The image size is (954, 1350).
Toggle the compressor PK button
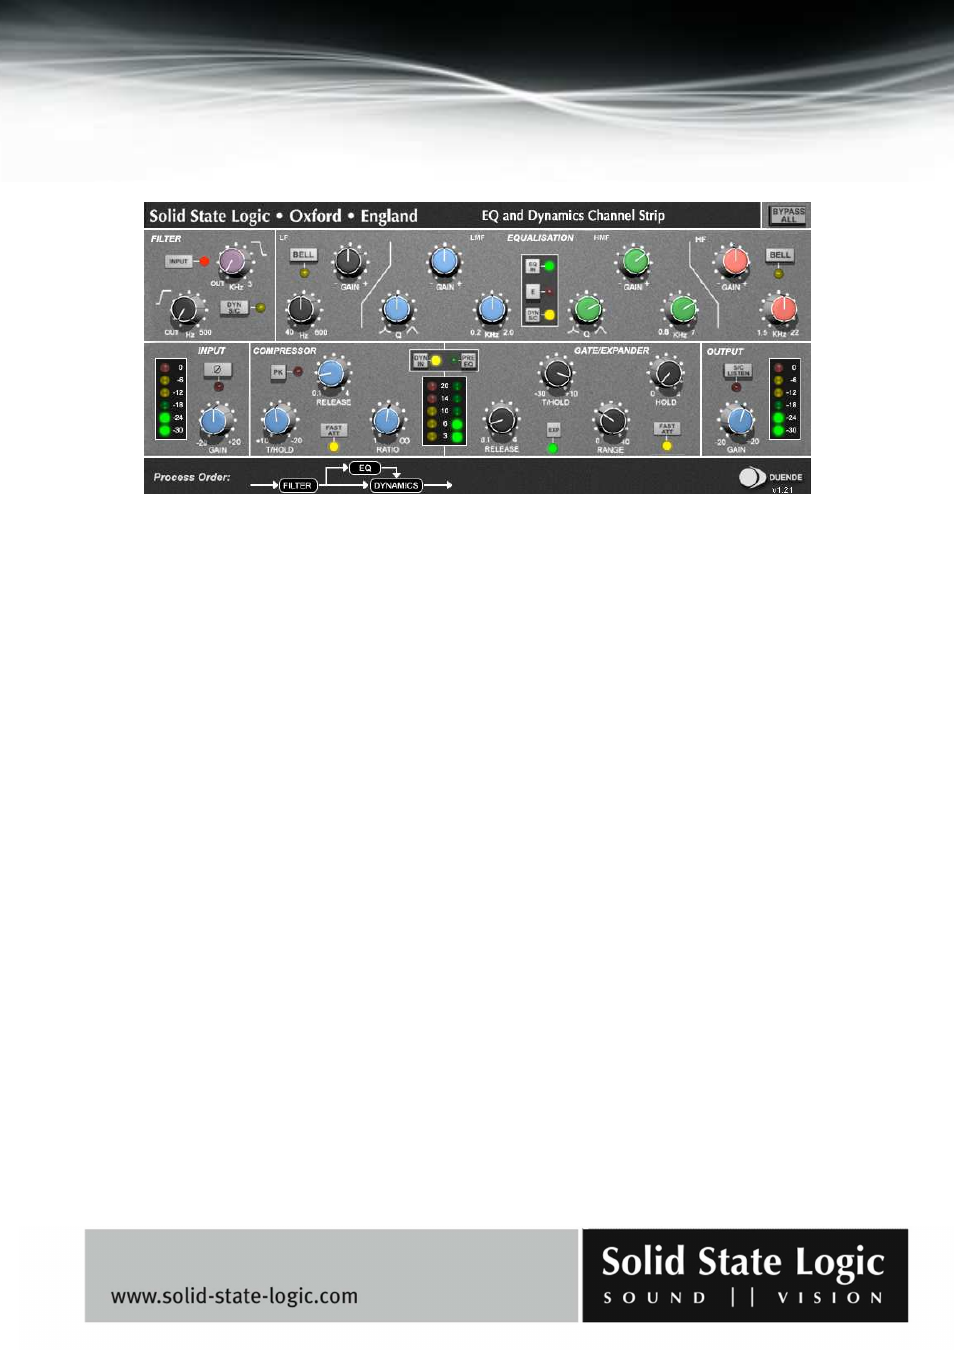click(x=278, y=372)
